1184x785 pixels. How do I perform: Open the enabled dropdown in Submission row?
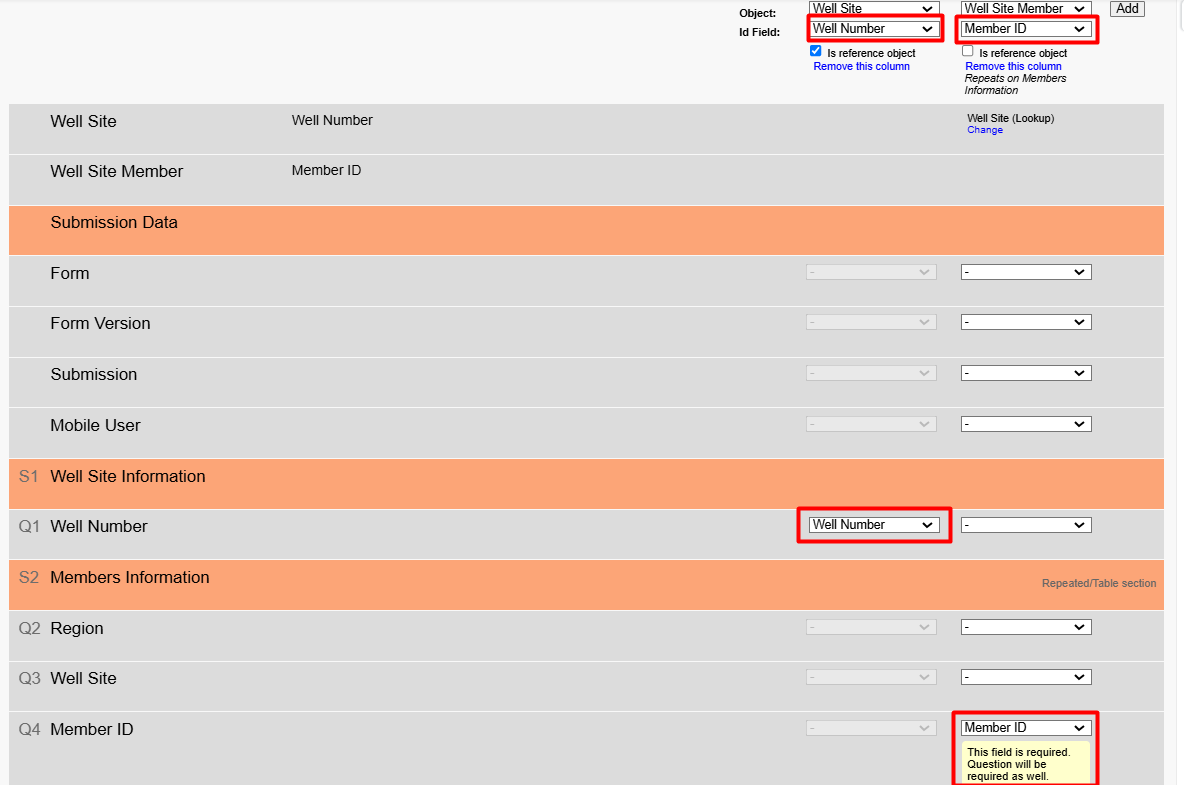[1025, 373]
